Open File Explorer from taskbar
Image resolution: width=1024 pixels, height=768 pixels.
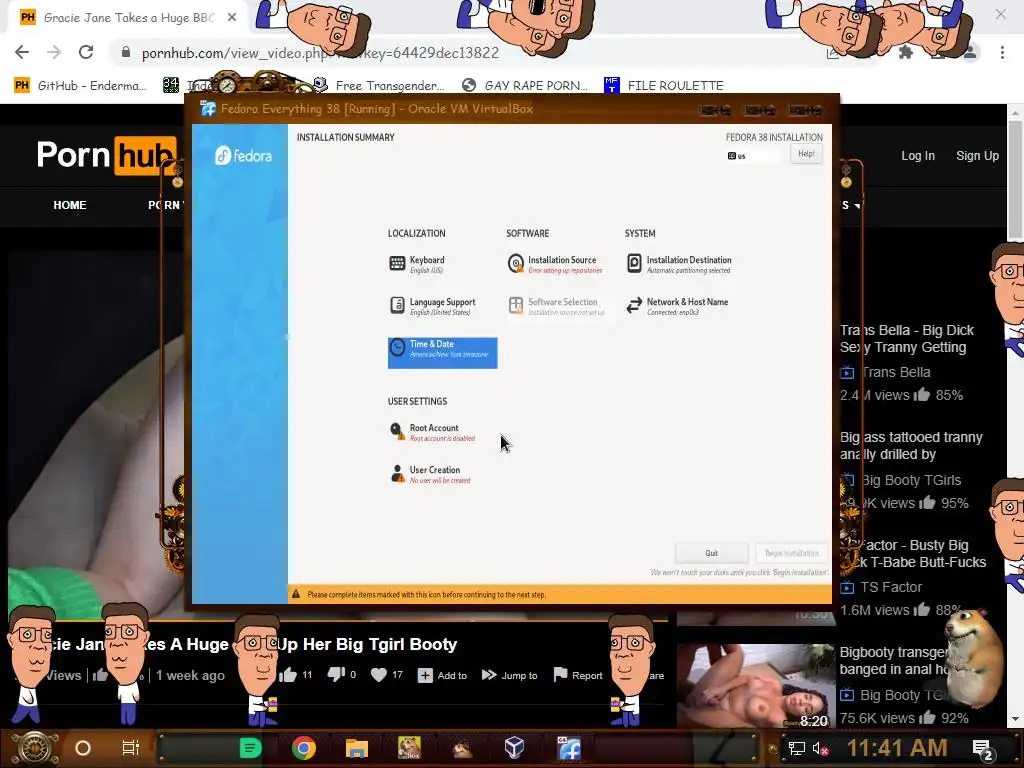click(357, 748)
